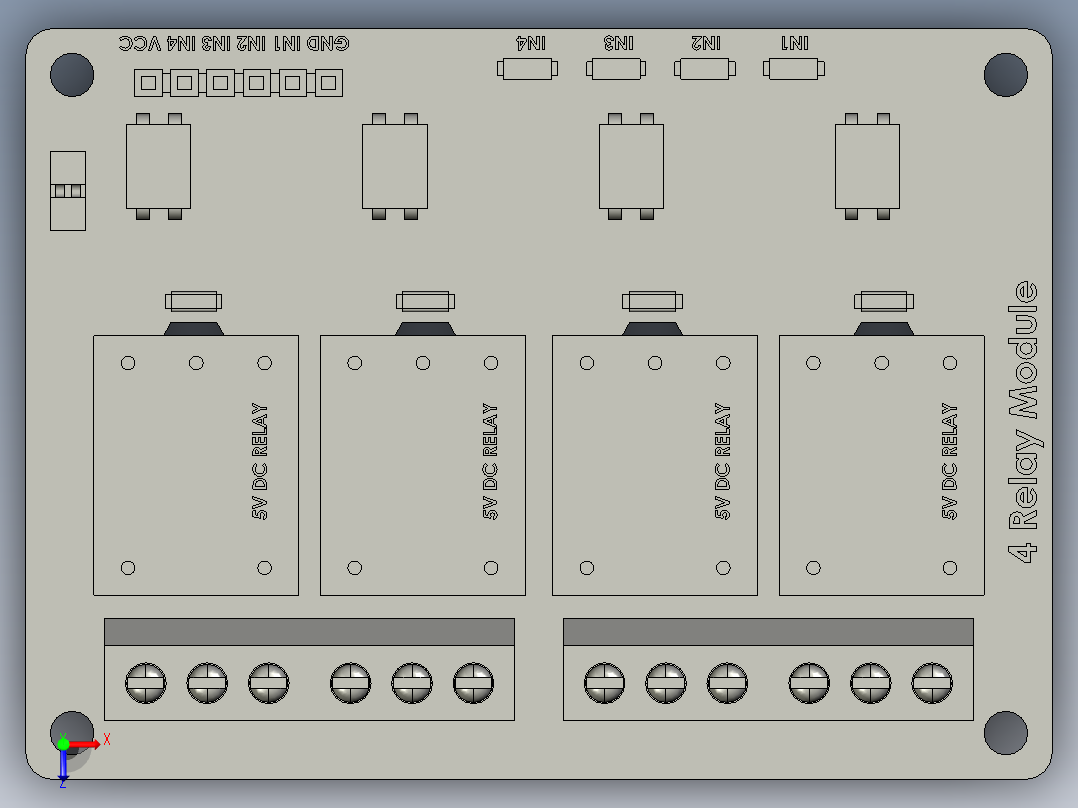Image resolution: width=1078 pixels, height=808 pixels.
Task: Pick the small component below the top-right IN1 label
Action: point(793,69)
